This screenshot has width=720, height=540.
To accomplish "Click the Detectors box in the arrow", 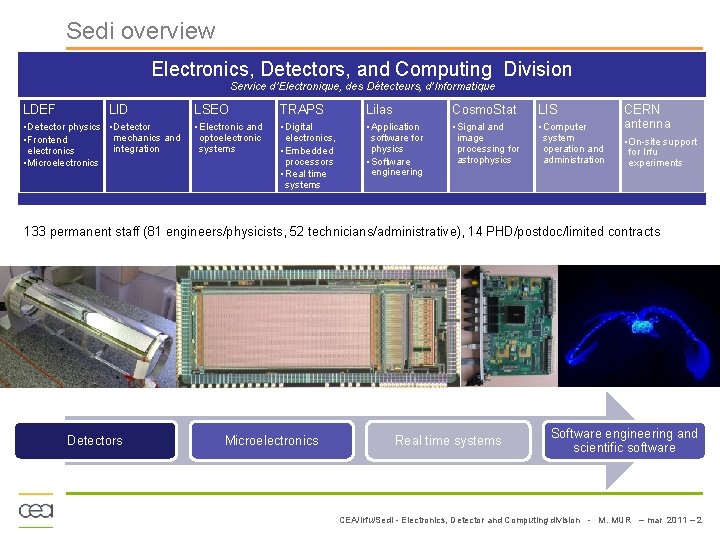I will pos(95,440).
